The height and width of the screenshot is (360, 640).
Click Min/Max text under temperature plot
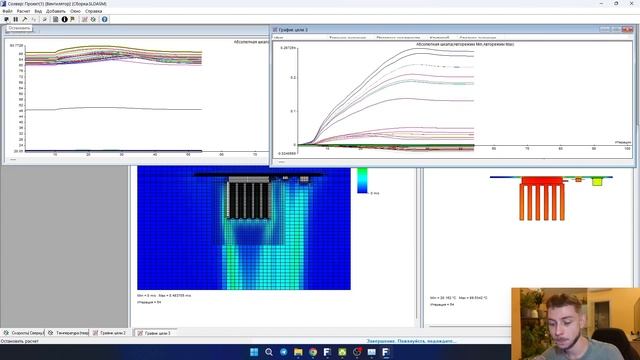458,298
